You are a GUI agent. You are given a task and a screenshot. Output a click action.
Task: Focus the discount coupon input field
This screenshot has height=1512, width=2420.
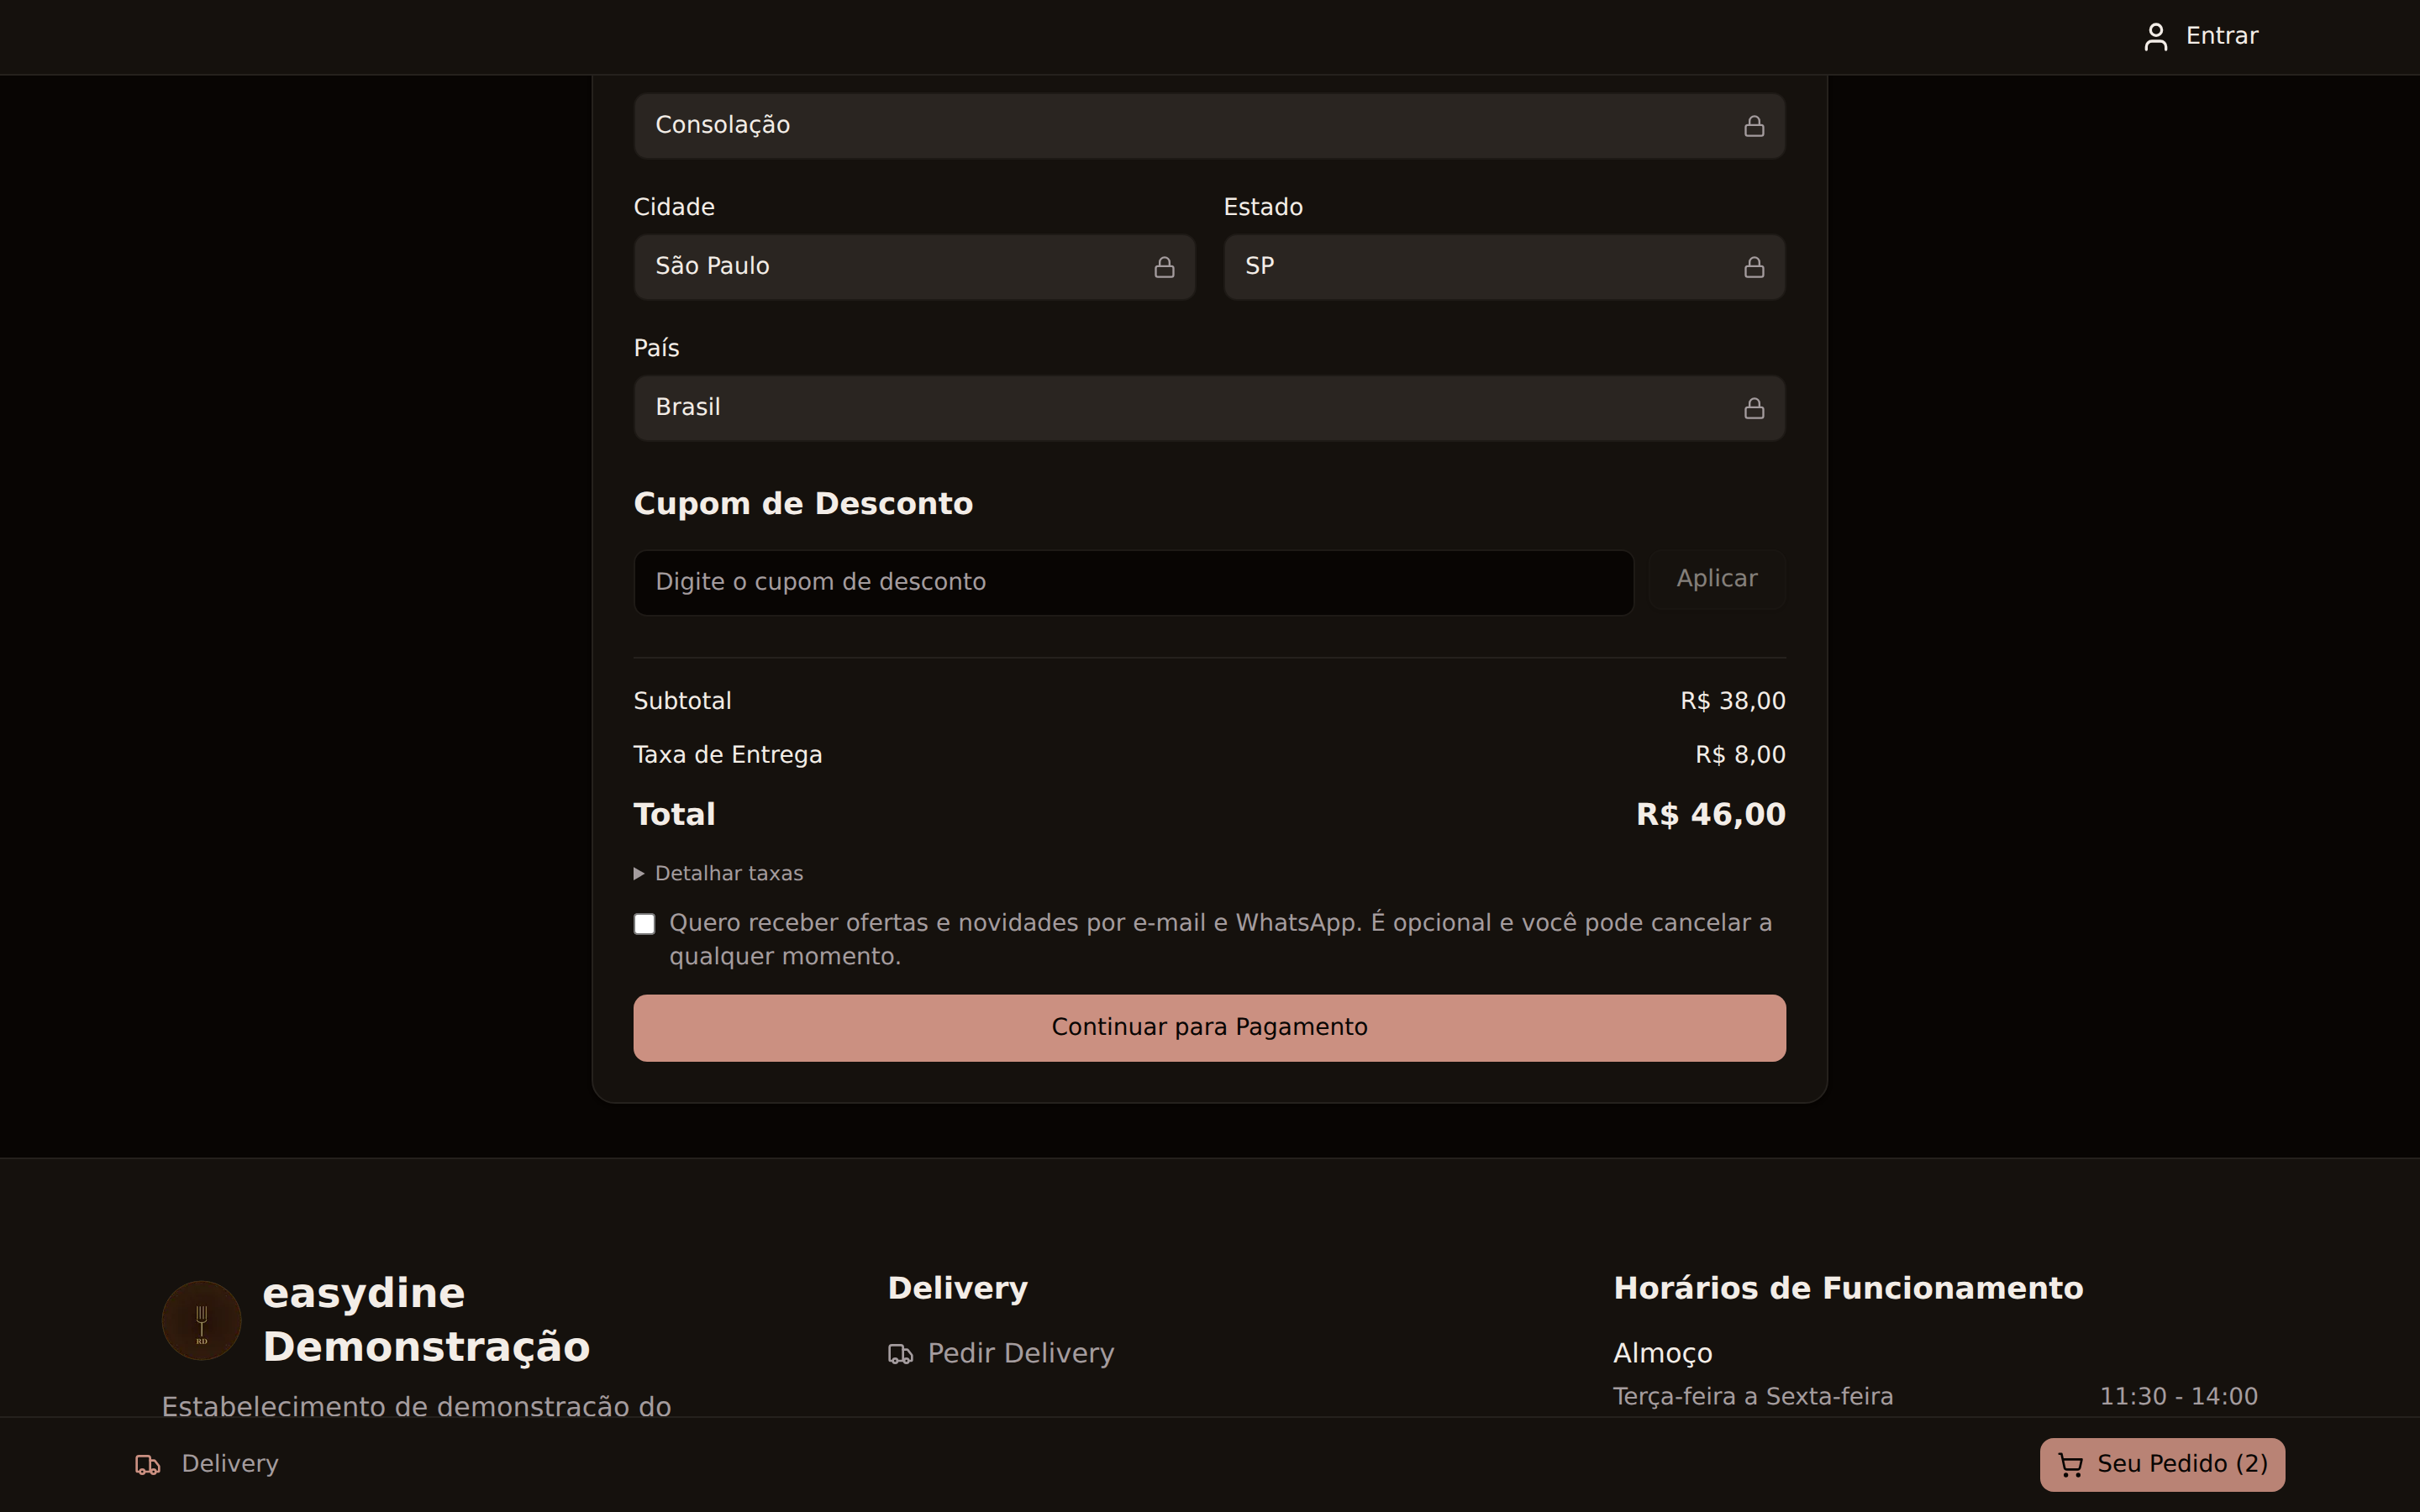tap(1133, 582)
